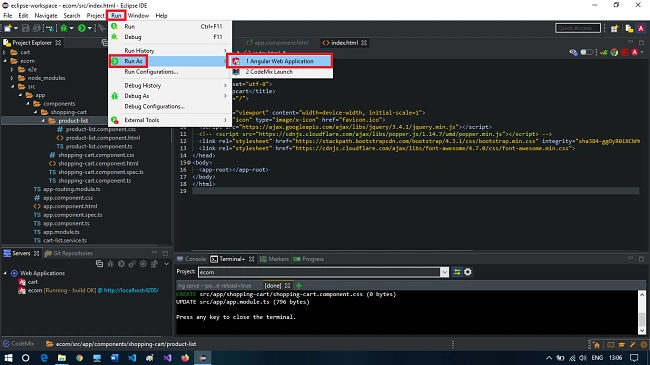Switch to the Markers tab
The width and height of the screenshot is (650, 365).
point(274,259)
